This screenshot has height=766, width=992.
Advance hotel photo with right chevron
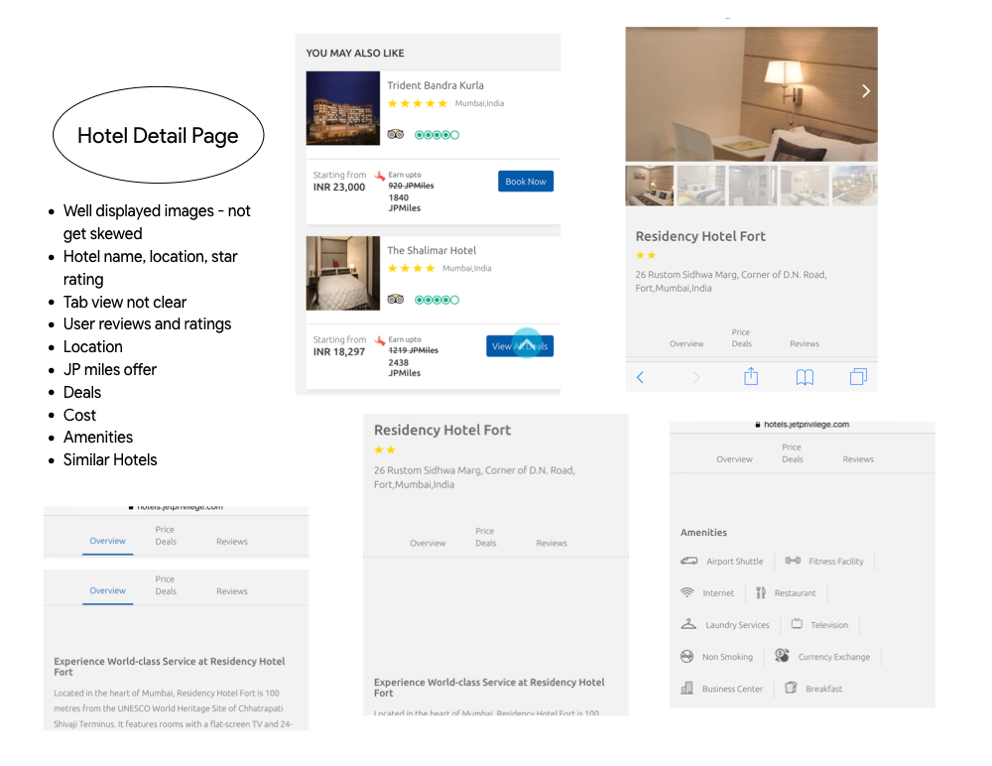(x=866, y=91)
